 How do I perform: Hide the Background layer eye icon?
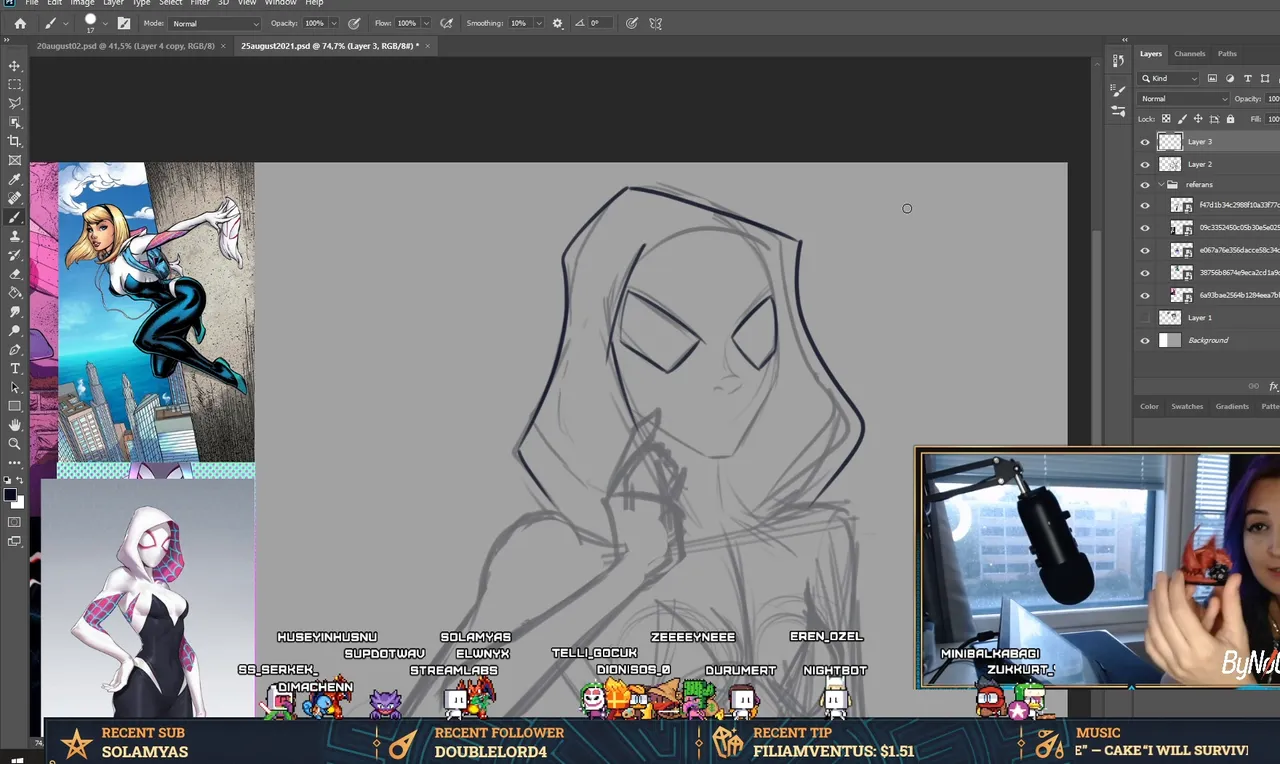(x=1145, y=340)
